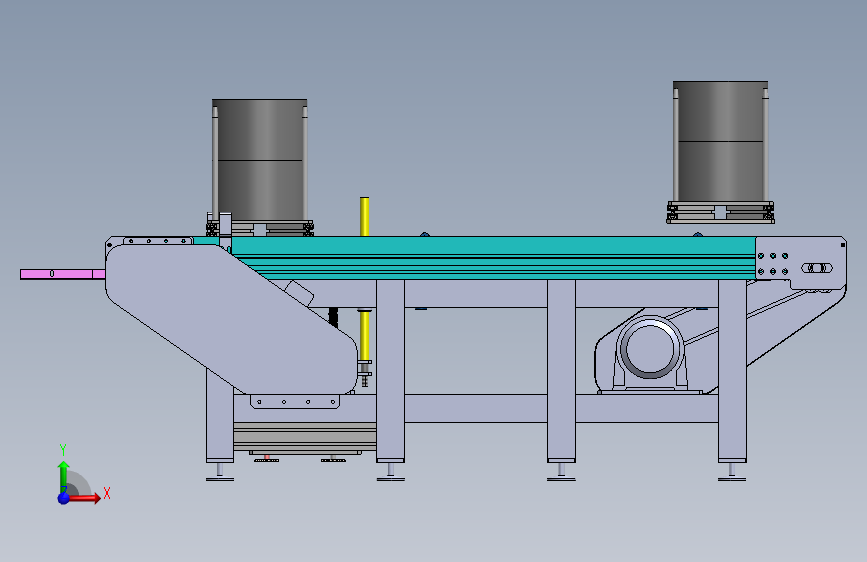The image size is (867, 562).
Task: Select the right end plate with six bolts
Action: pyautogui.click(x=800, y=263)
